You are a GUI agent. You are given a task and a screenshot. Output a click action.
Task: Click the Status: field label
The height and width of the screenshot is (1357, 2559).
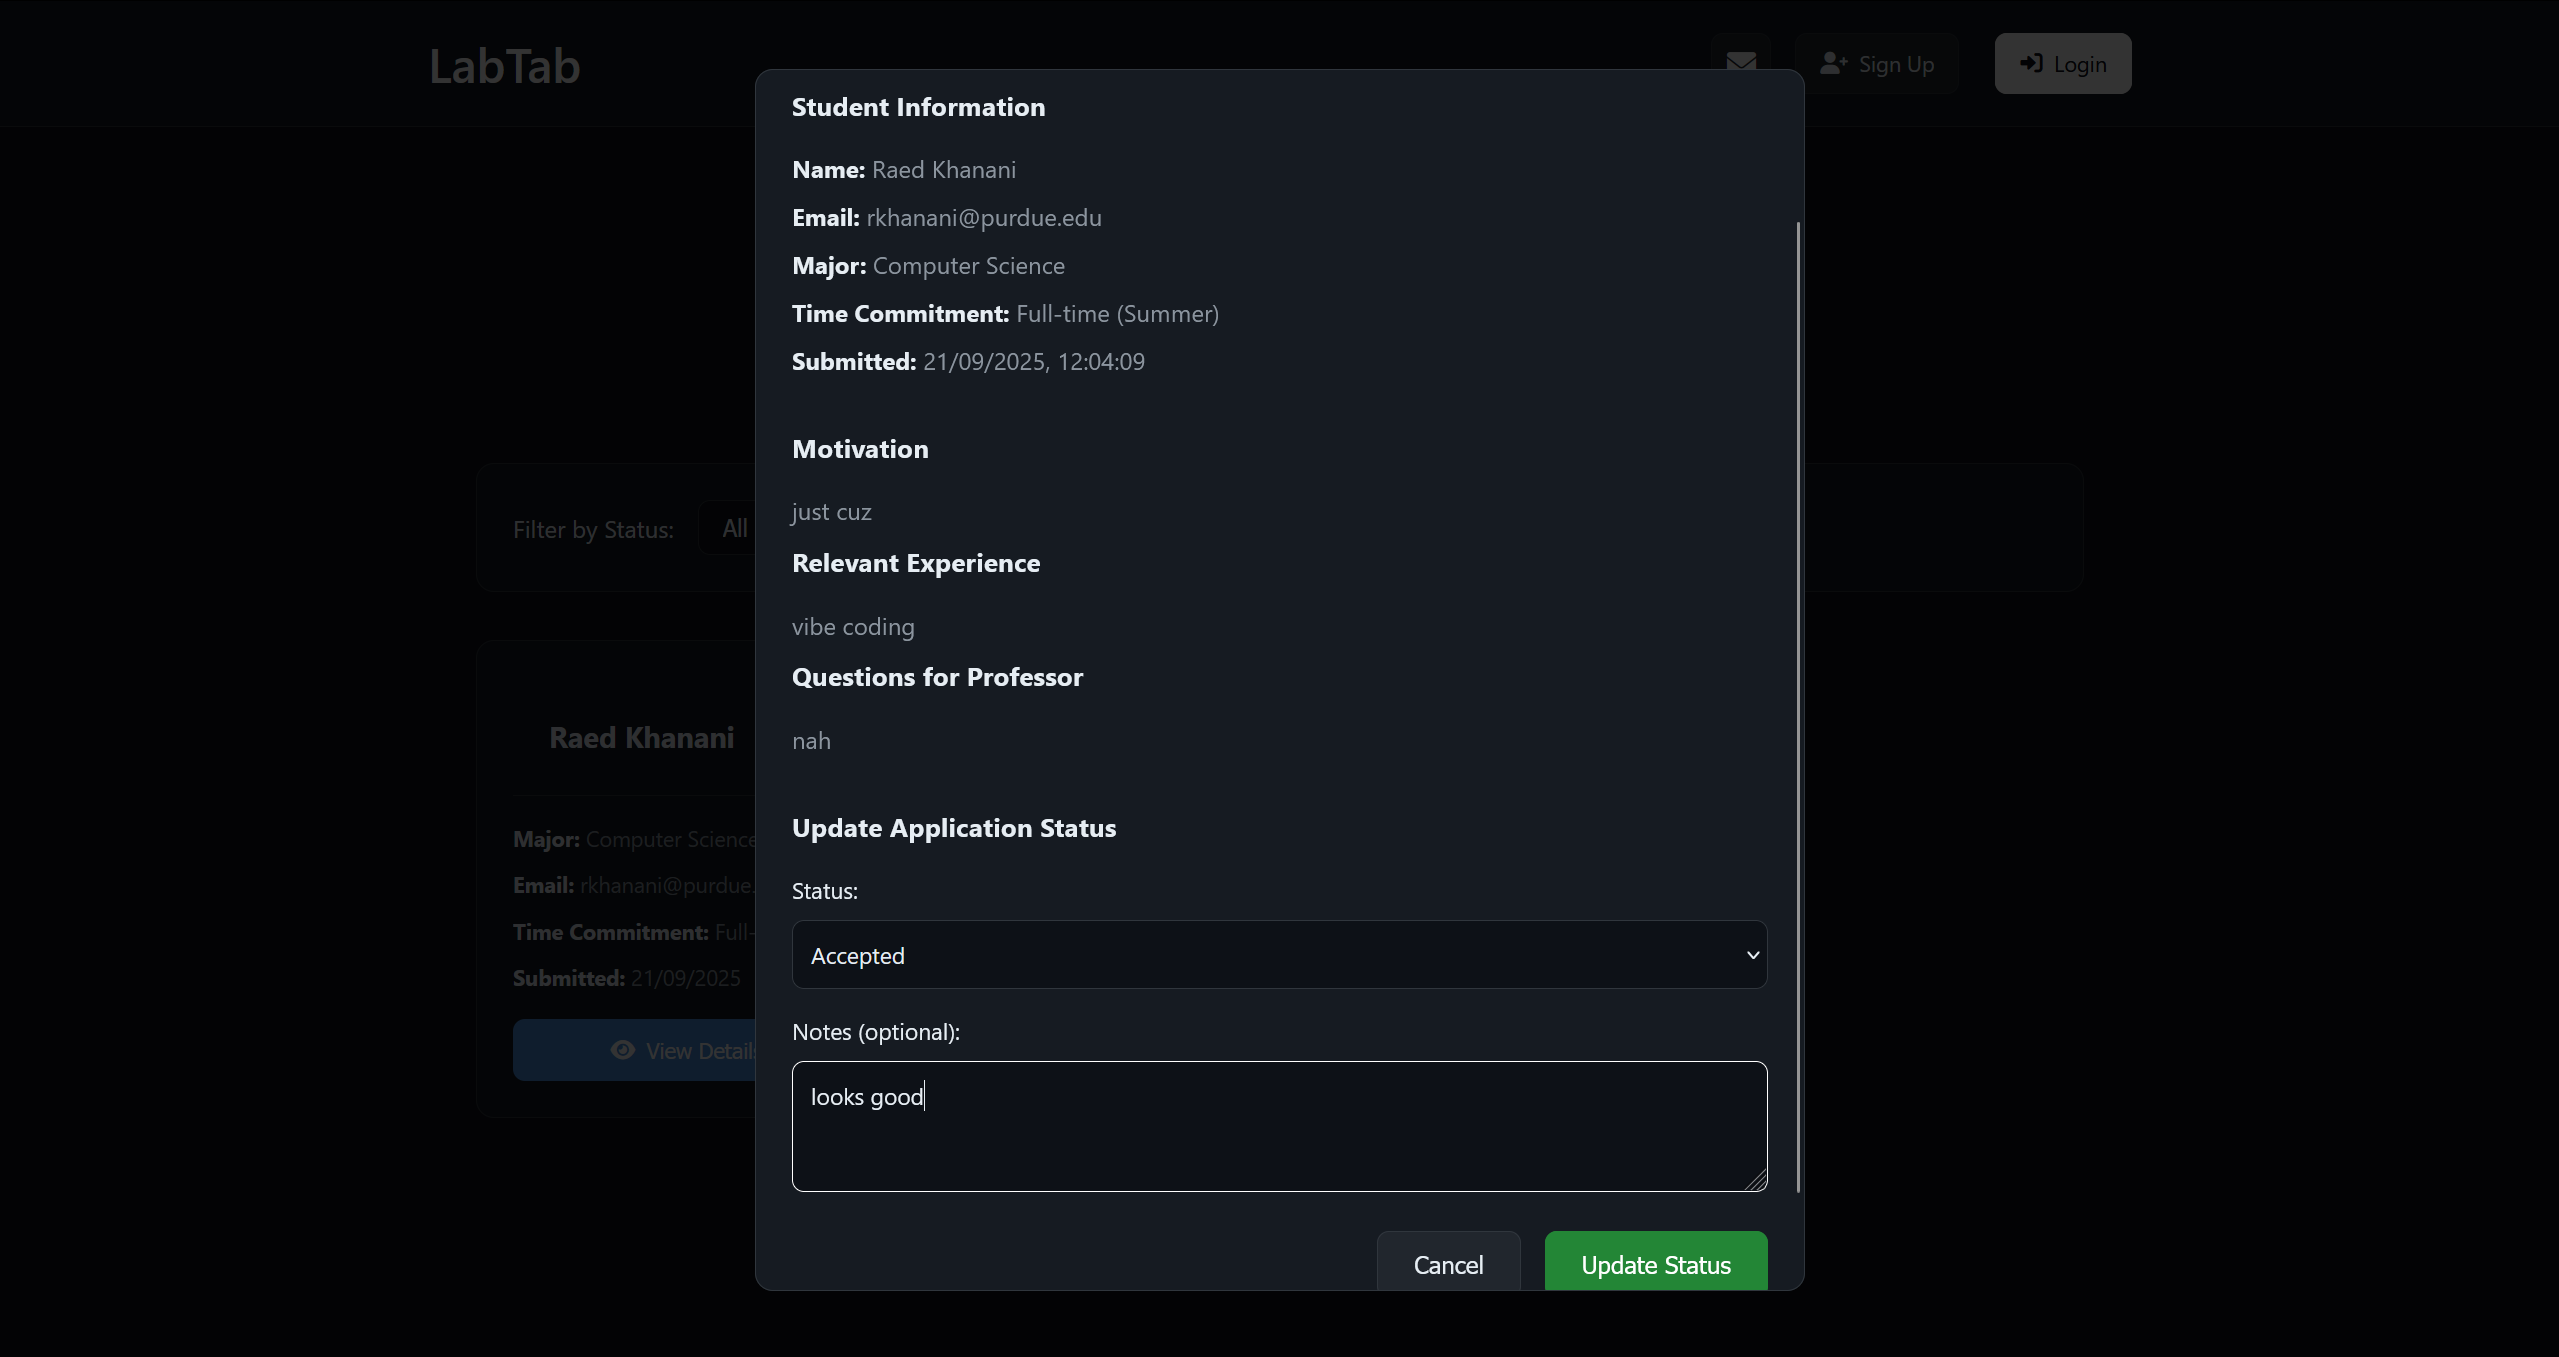[824, 891]
